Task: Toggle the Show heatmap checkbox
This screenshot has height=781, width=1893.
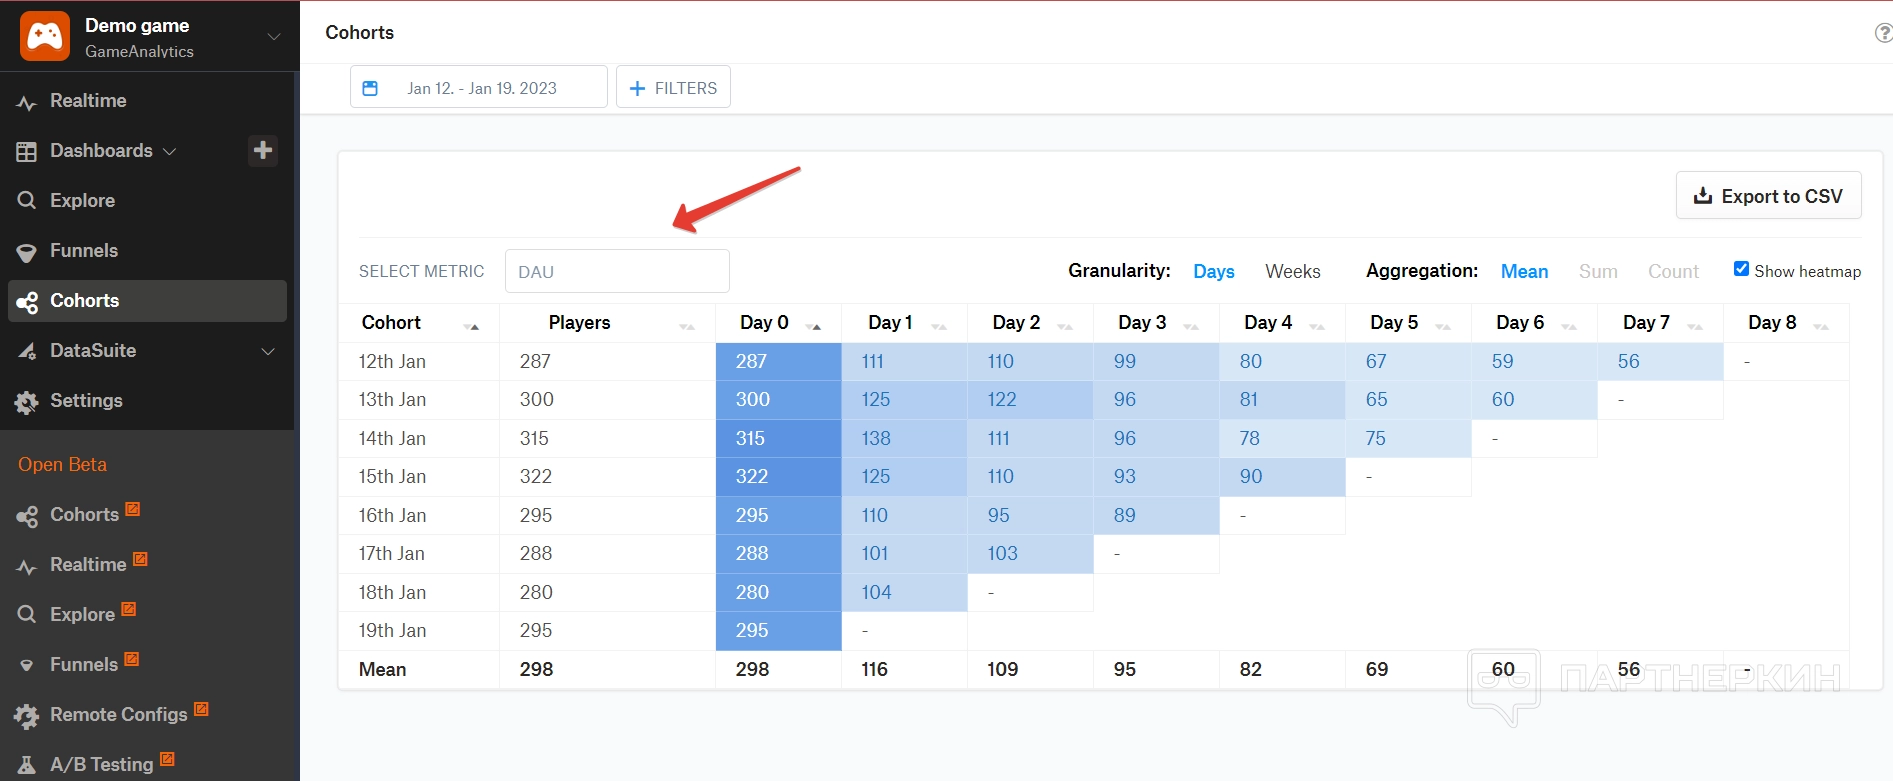Action: click(1741, 269)
